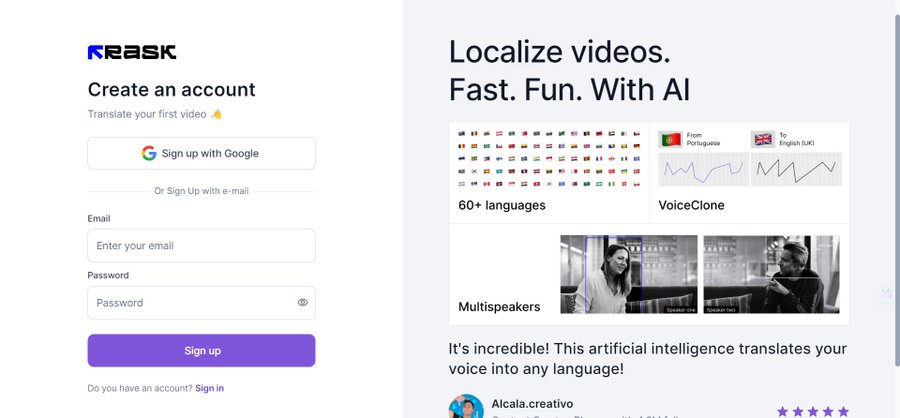This screenshot has width=900, height=418.
Task: Click the Google logo icon
Action: point(149,153)
